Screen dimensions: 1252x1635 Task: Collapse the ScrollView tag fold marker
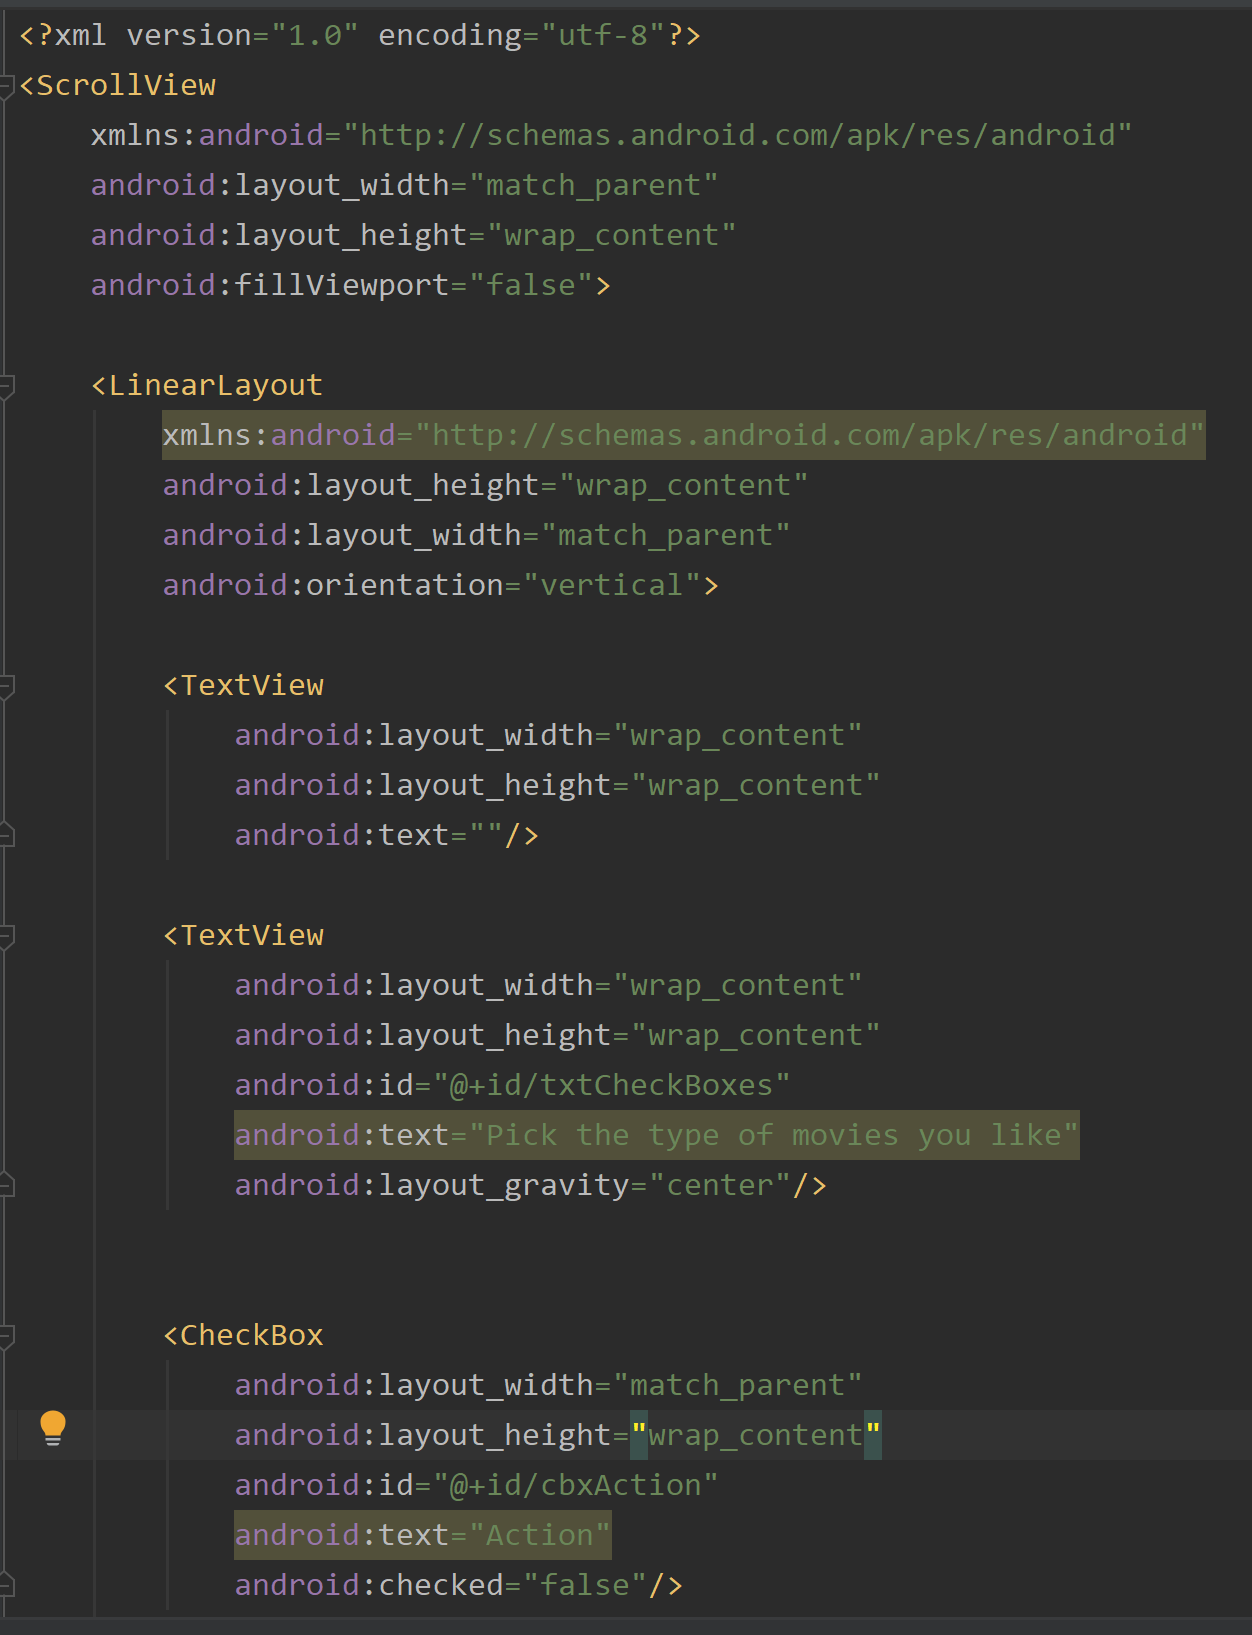(x=6, y=86)
